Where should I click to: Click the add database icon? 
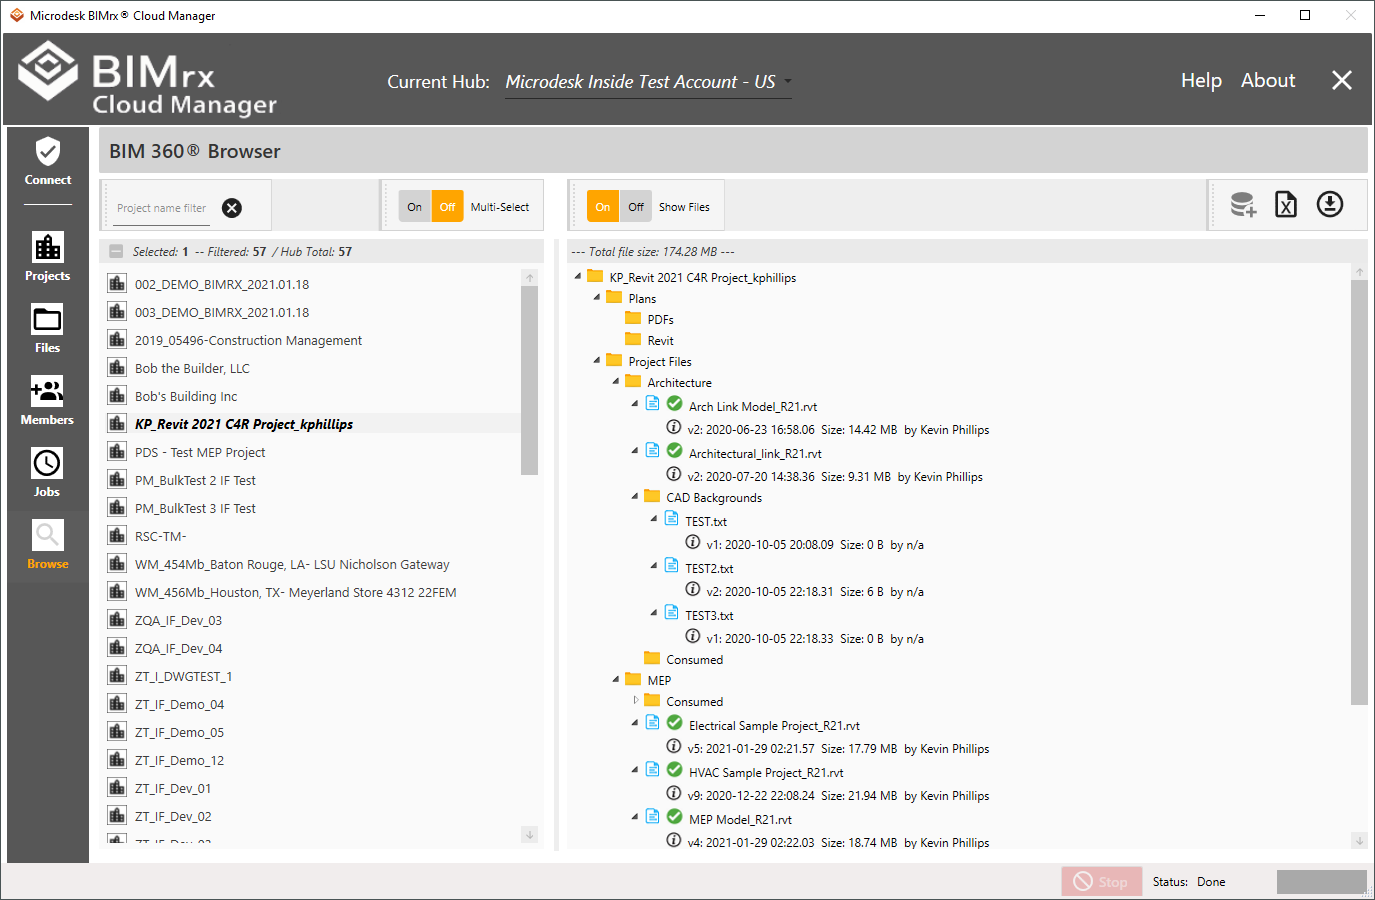[x=1243, y=205]
